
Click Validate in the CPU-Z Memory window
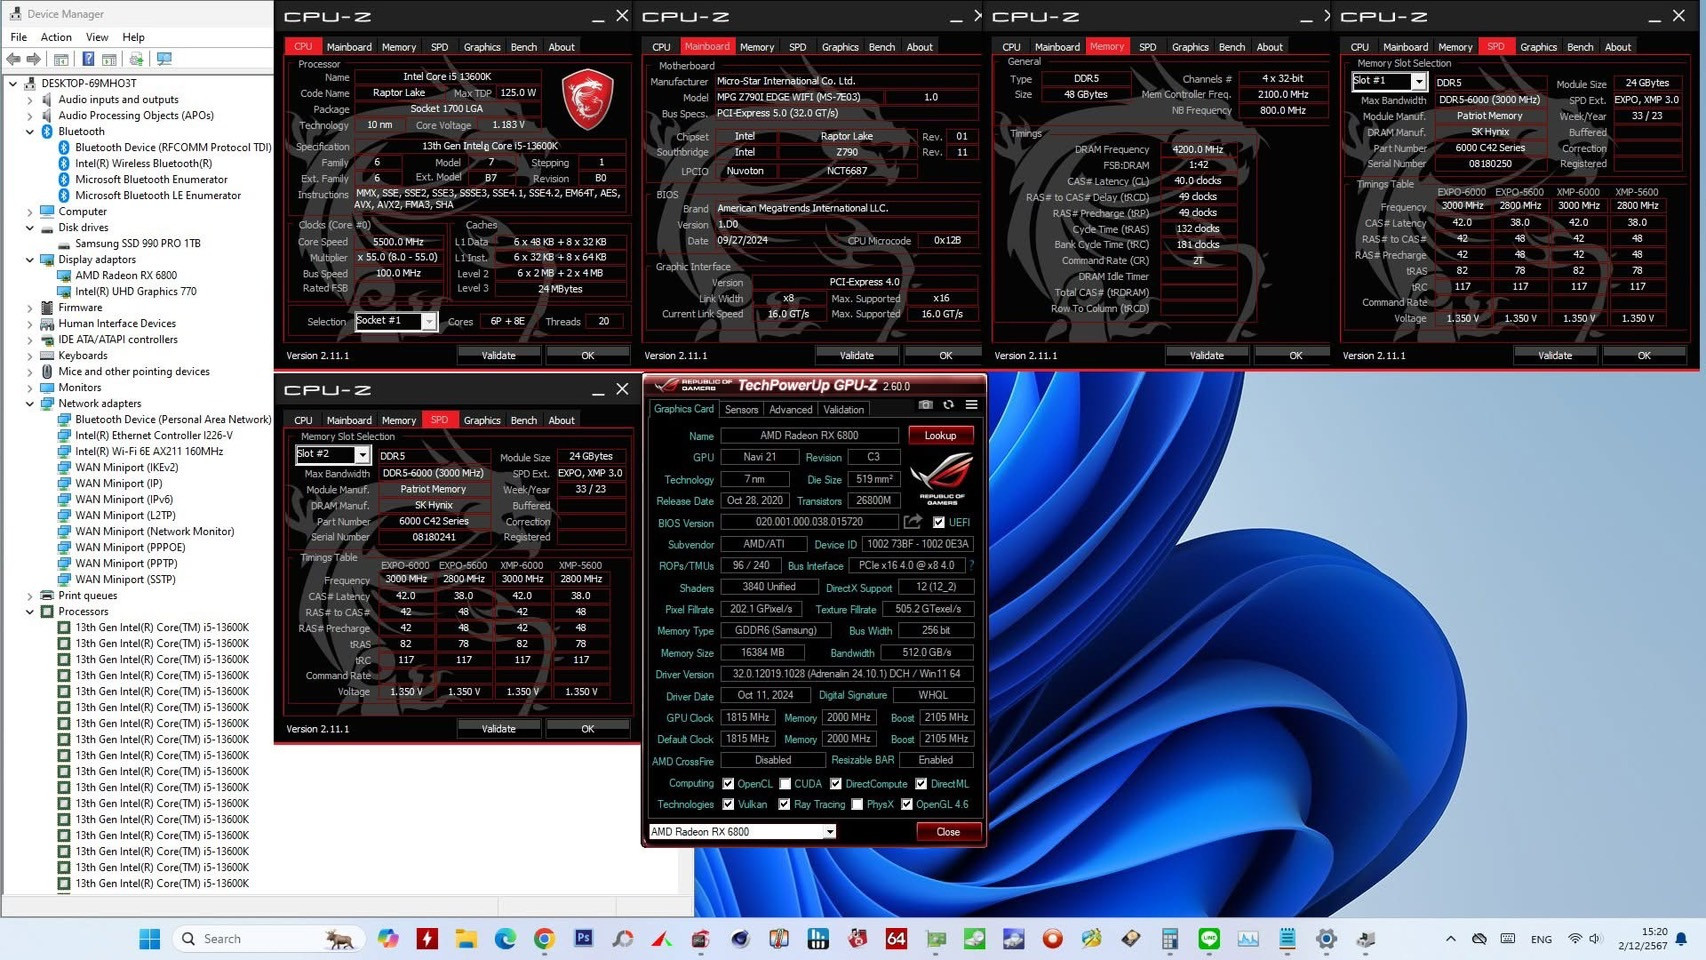click(x=1206, y=355)
